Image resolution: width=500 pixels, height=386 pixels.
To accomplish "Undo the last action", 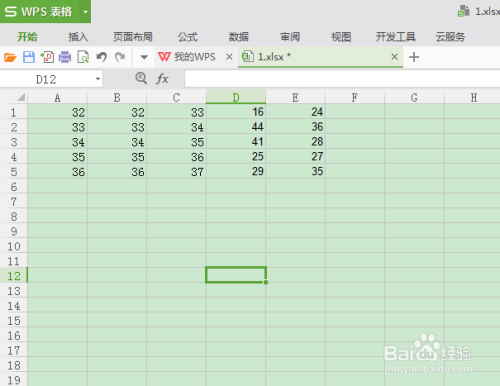I will click(x=101, y=57).
